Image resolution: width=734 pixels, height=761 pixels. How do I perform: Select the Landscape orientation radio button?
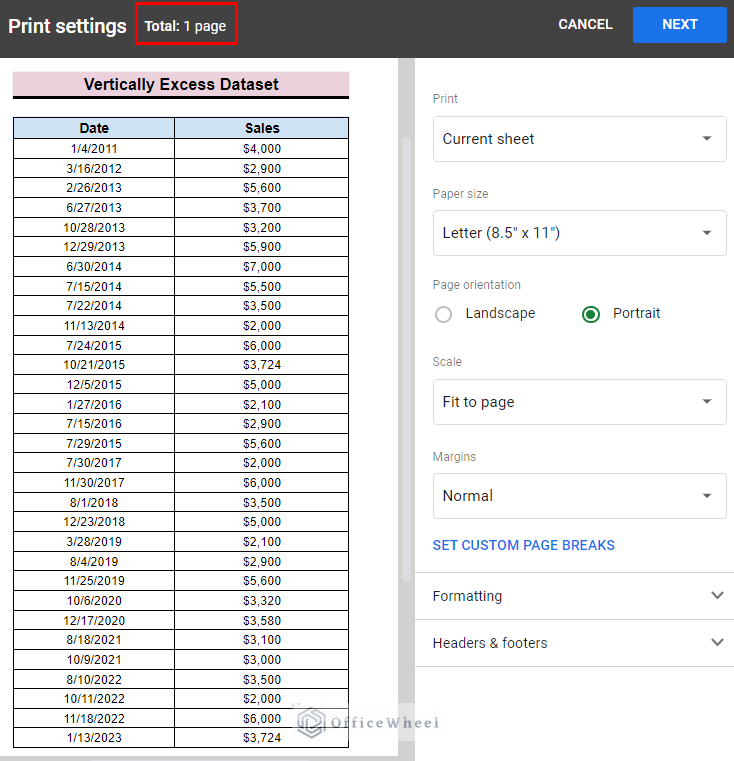click(444, 314)
